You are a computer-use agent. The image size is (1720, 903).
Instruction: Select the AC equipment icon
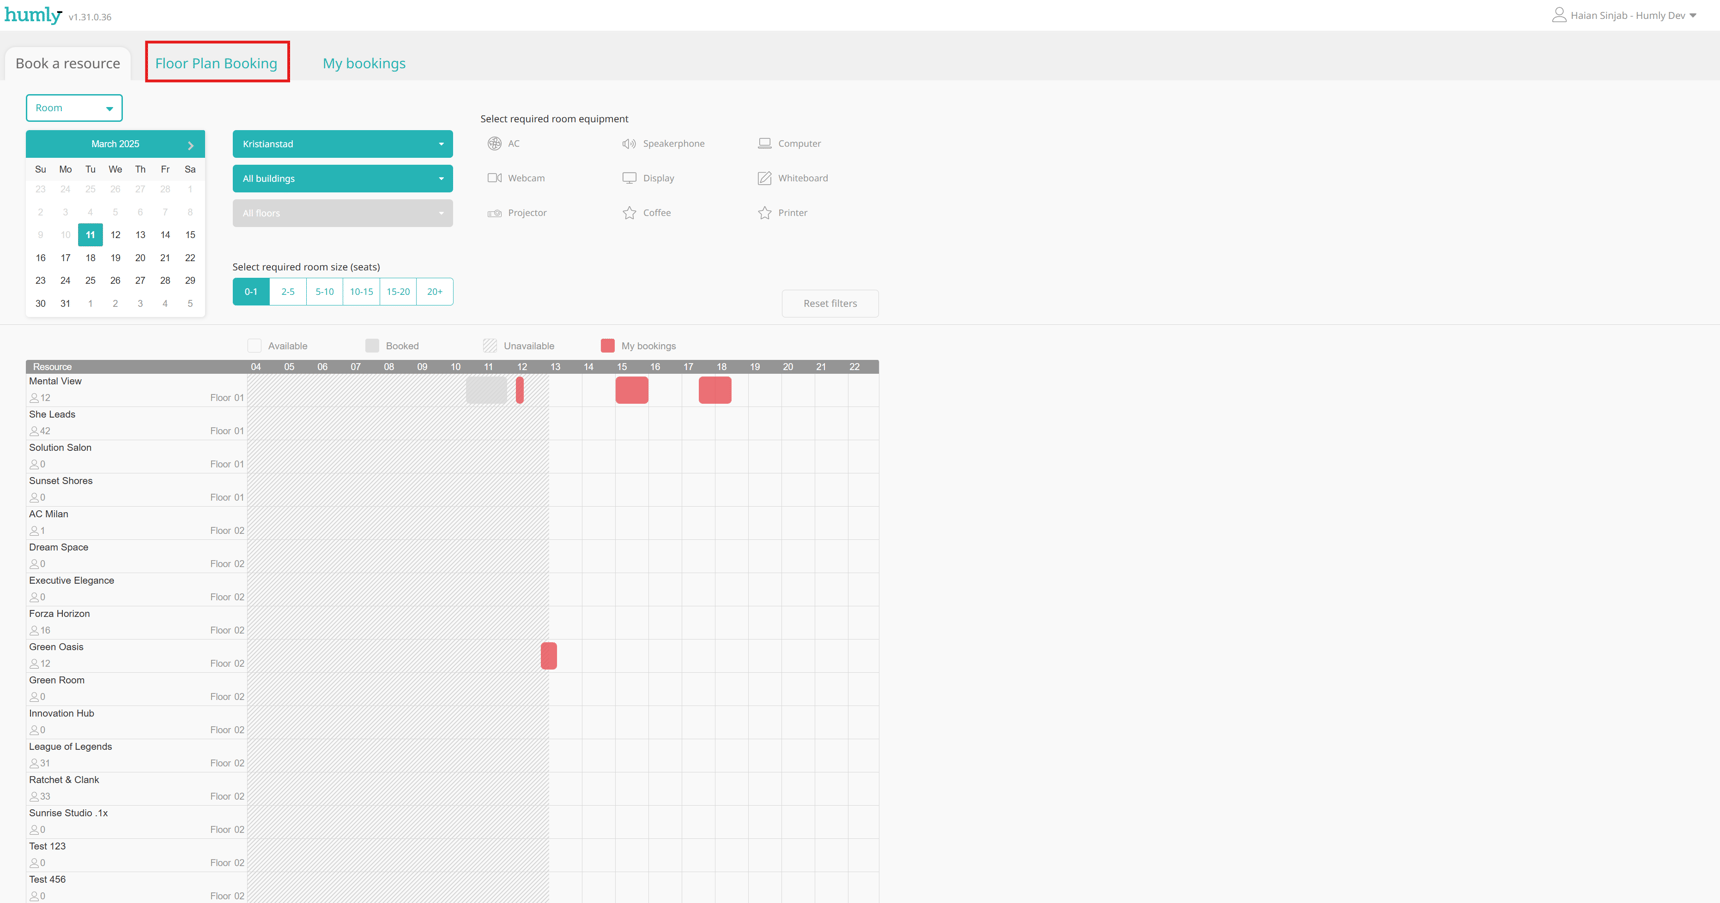pos(494,144)
